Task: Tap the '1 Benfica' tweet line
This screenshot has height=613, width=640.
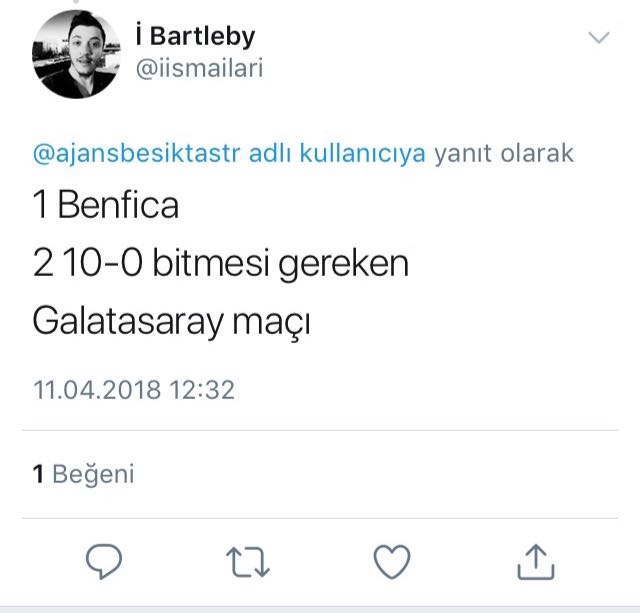Action: [106, 206]
